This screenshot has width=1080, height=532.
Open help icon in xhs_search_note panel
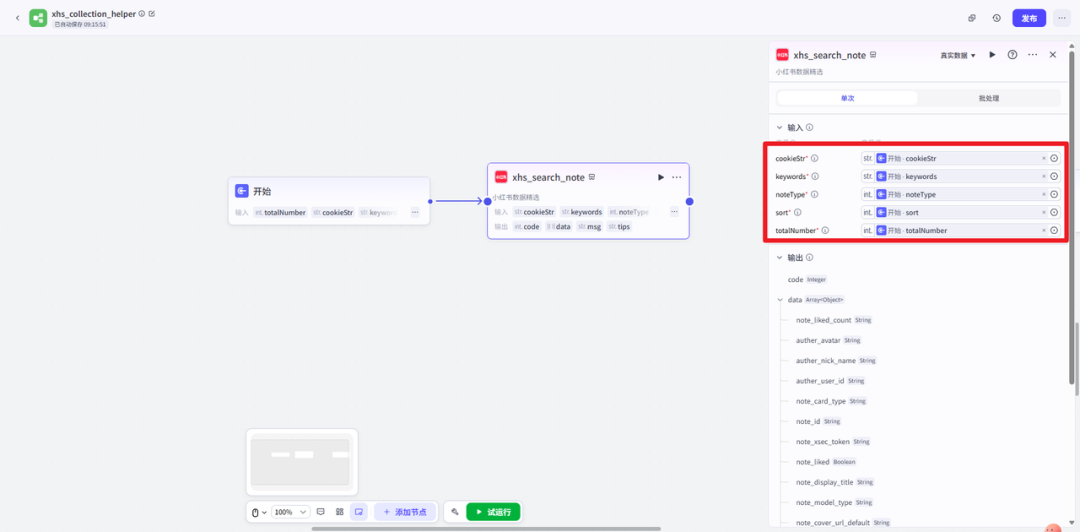1012,55
